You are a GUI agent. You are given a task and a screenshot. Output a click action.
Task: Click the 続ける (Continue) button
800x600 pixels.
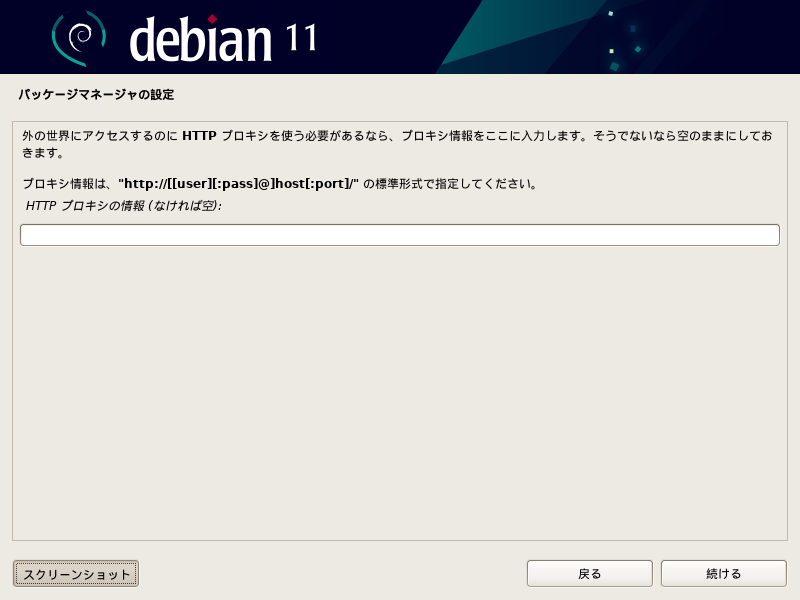click(x=723, y=573)
